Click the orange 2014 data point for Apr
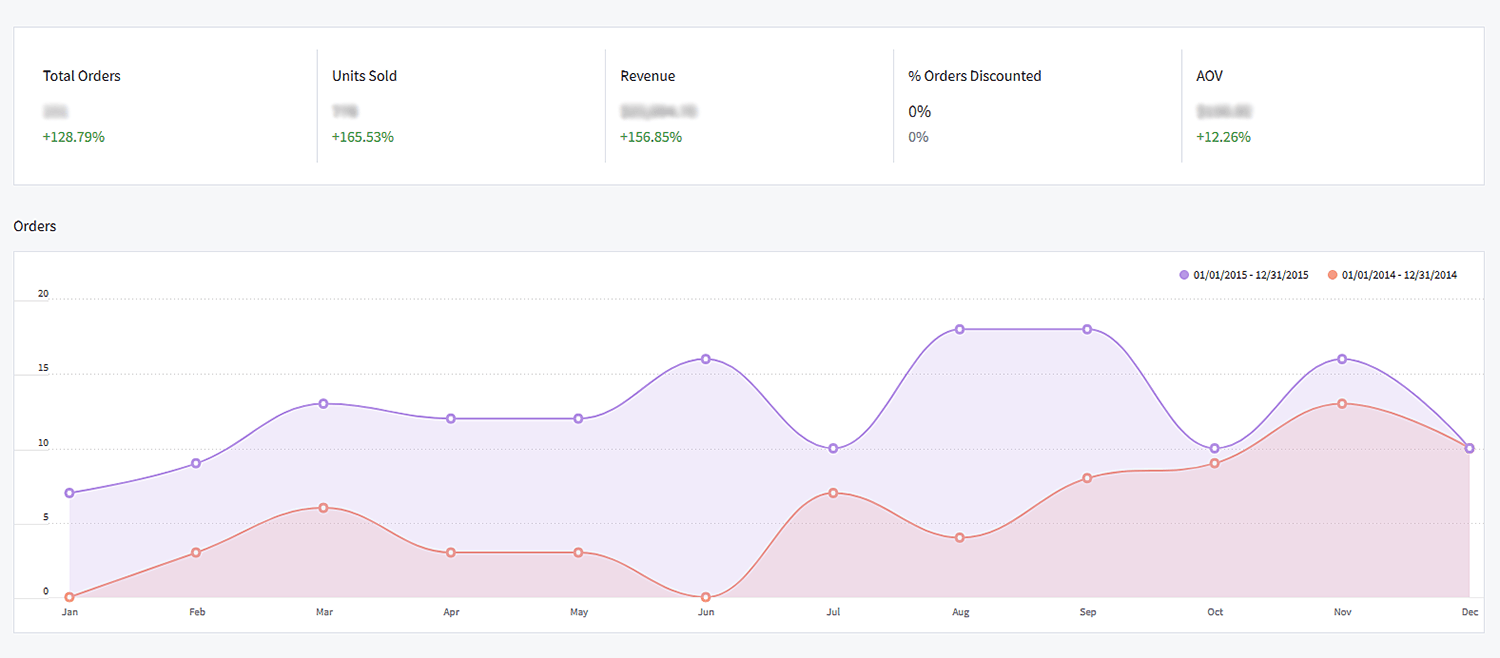This screenshot has height=658, width=1500. coord(451,552)
